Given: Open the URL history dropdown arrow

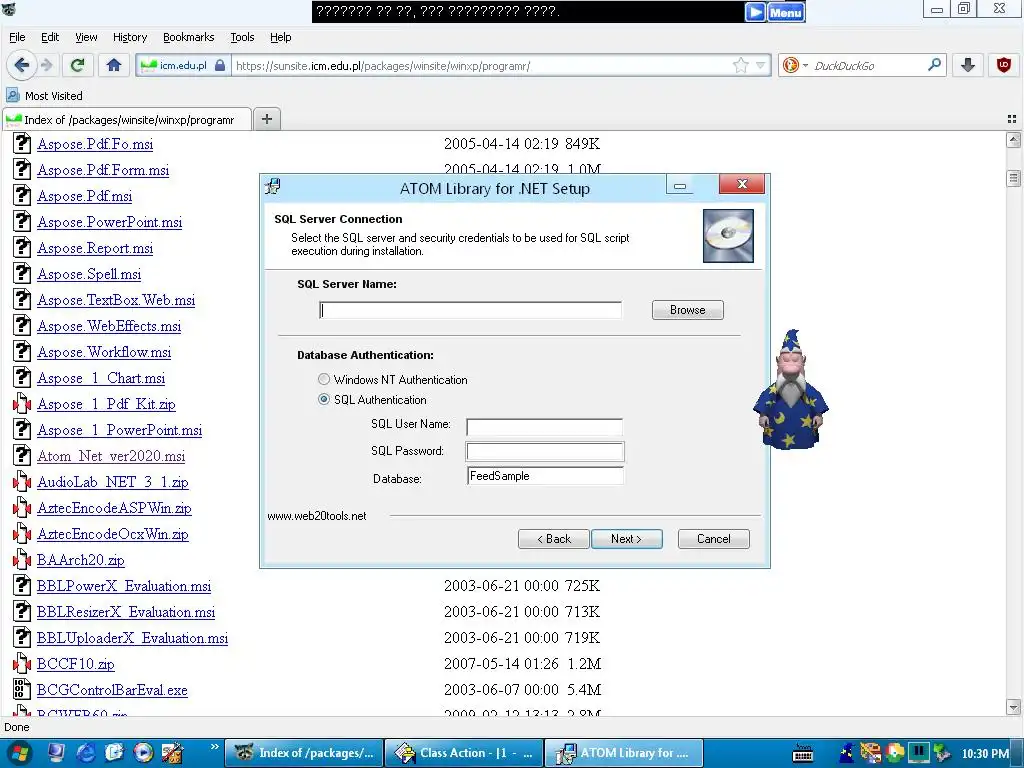Looking at the screenshot, I should (x=760, y=65).
